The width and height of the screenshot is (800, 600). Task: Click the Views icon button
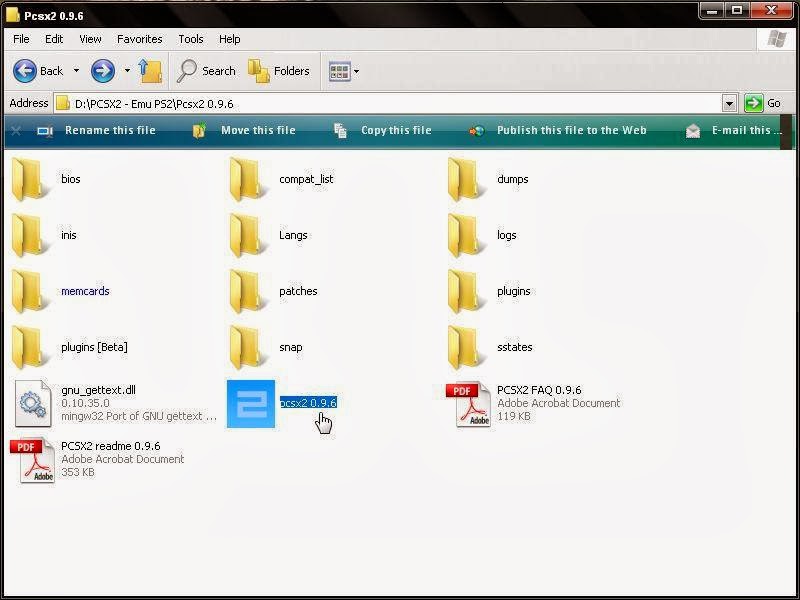(339, 71)
